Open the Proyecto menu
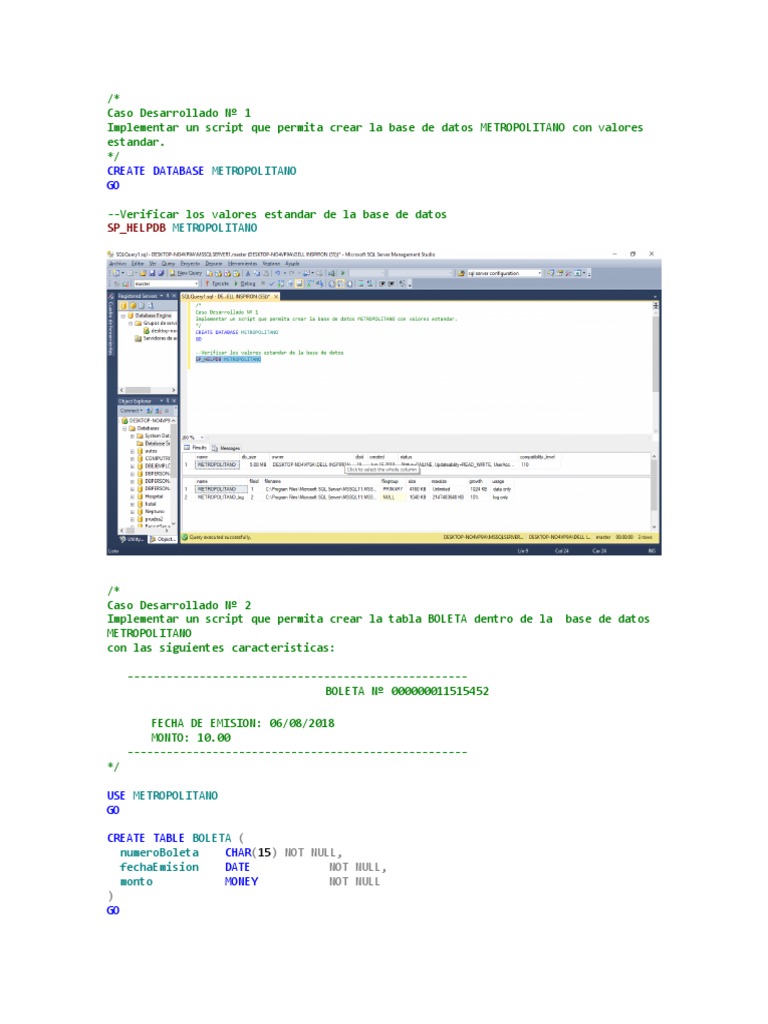The width and height of the screenshot is (768, 1024). [190, 264]
